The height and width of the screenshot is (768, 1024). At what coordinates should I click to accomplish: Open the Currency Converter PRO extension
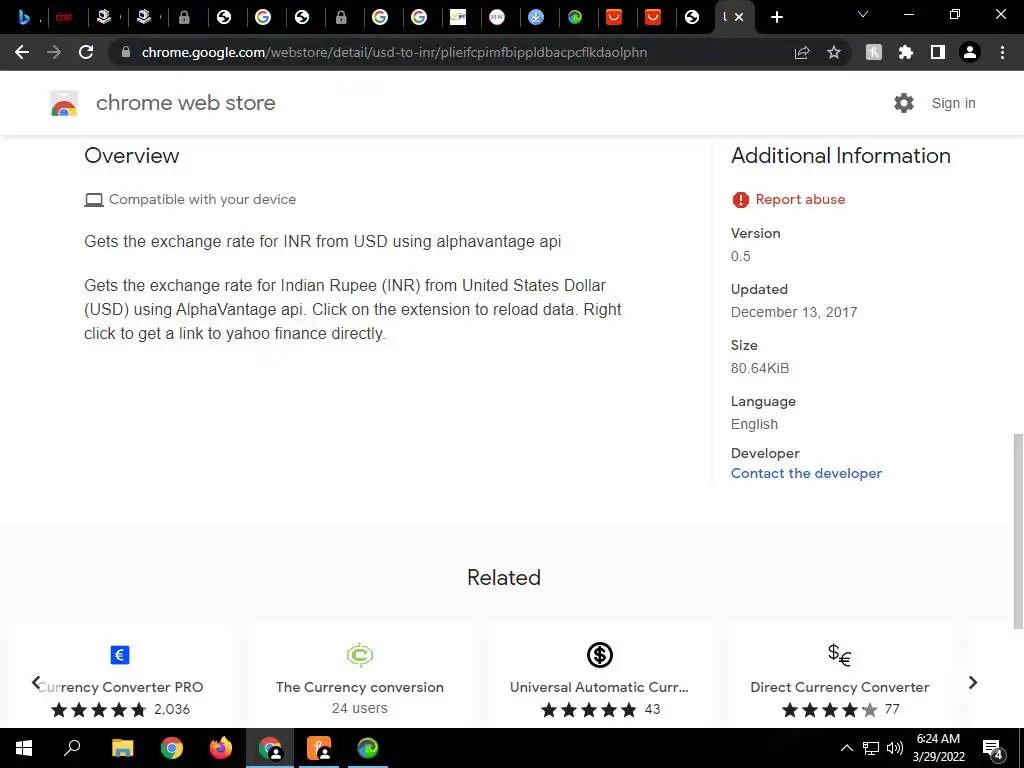120,676
